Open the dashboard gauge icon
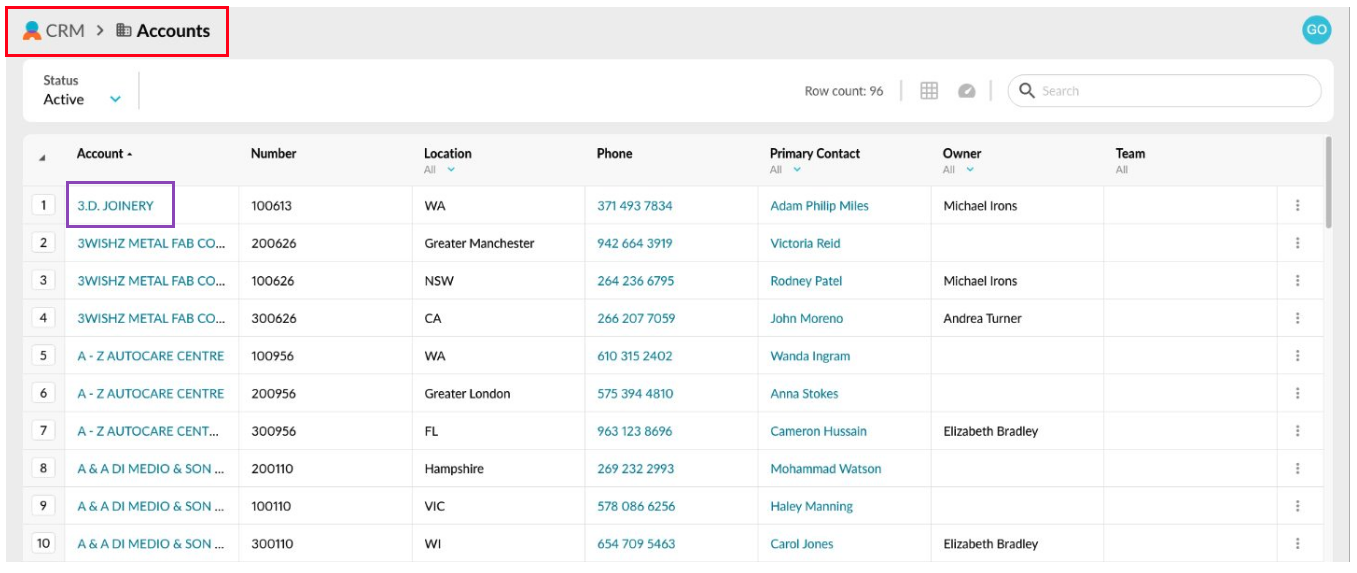 click(966, 91)
